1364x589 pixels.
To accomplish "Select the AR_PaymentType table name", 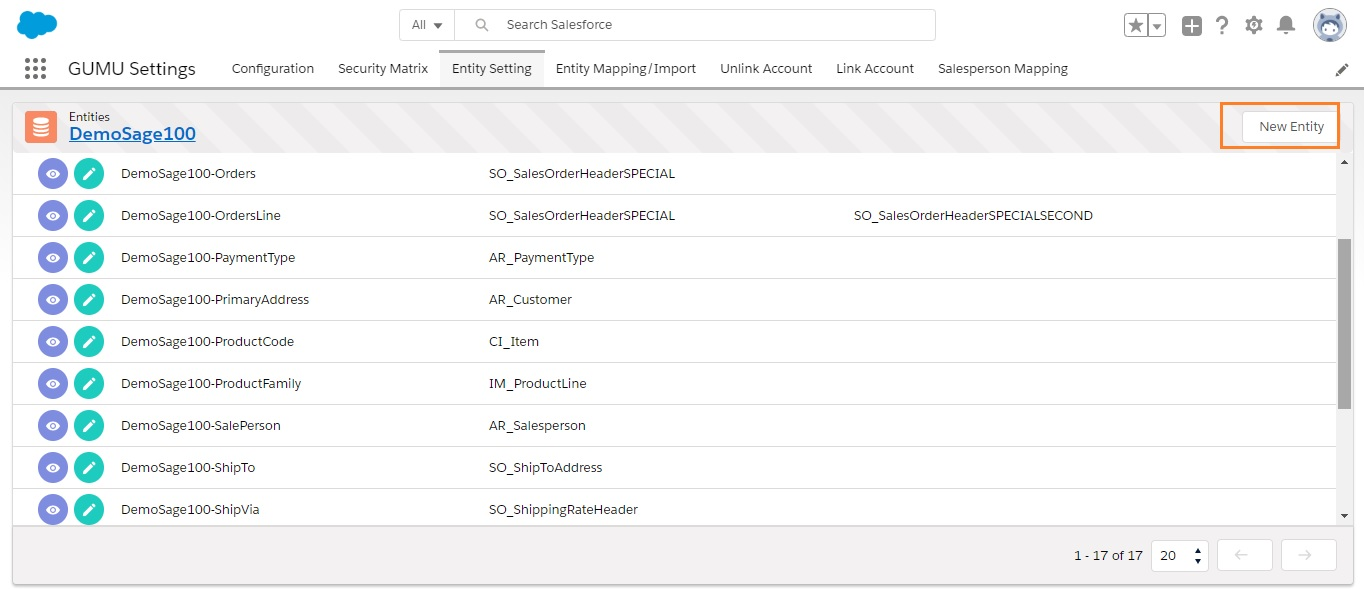I will coord(541,258).
